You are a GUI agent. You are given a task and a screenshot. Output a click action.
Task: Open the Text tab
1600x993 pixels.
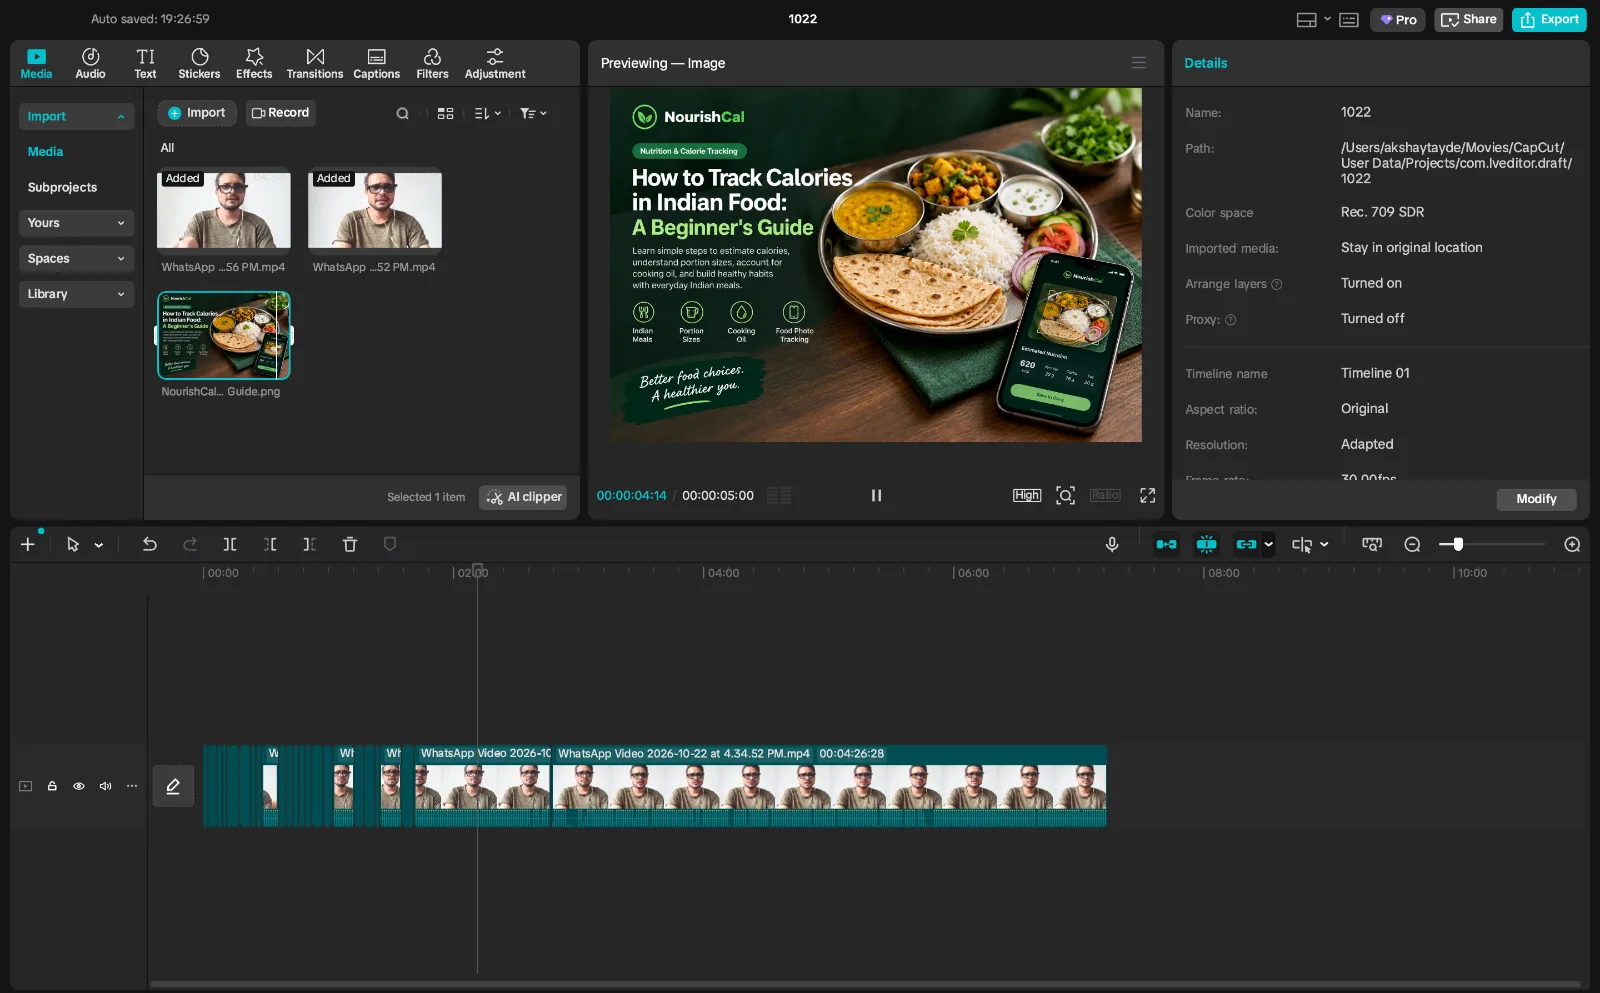coord(145,64)
